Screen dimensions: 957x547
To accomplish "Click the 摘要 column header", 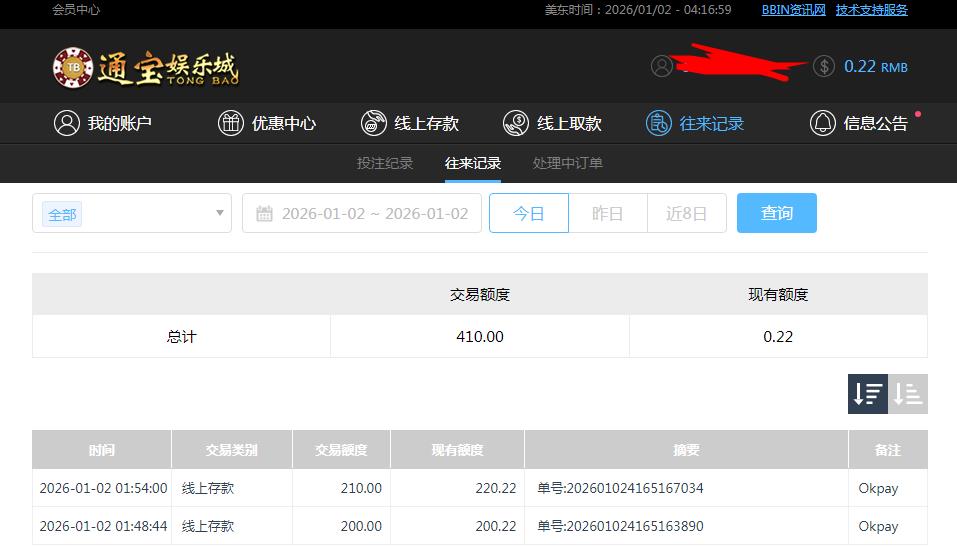I will click(686, 450).
